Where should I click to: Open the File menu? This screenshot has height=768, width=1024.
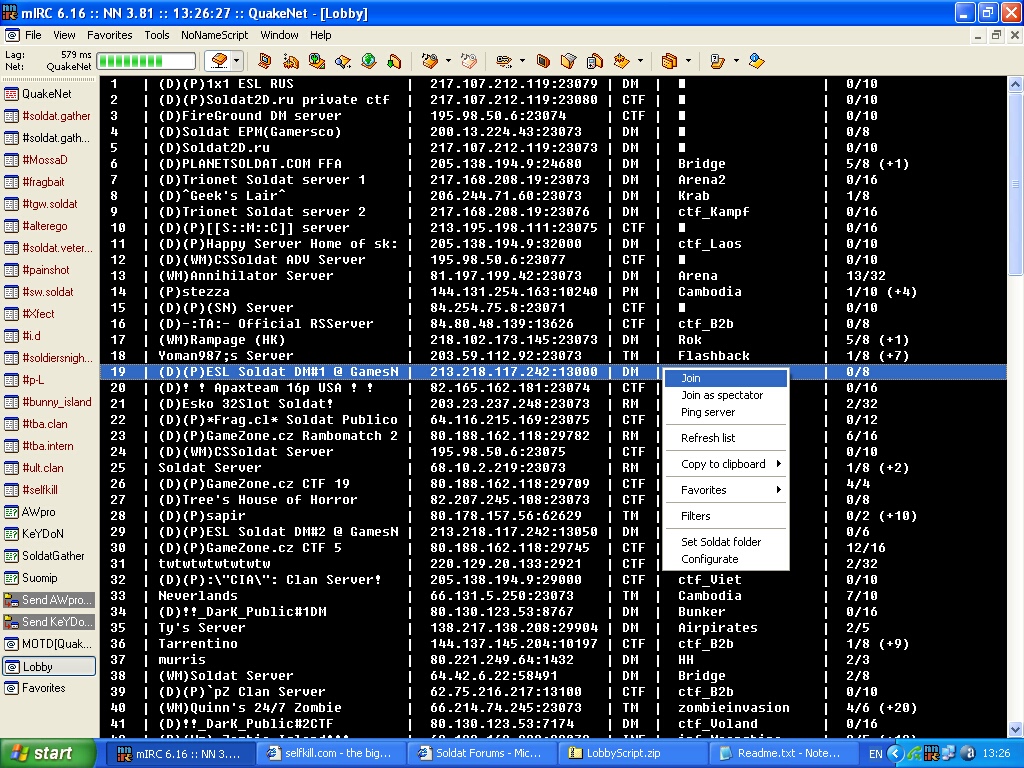pos(33,35)
